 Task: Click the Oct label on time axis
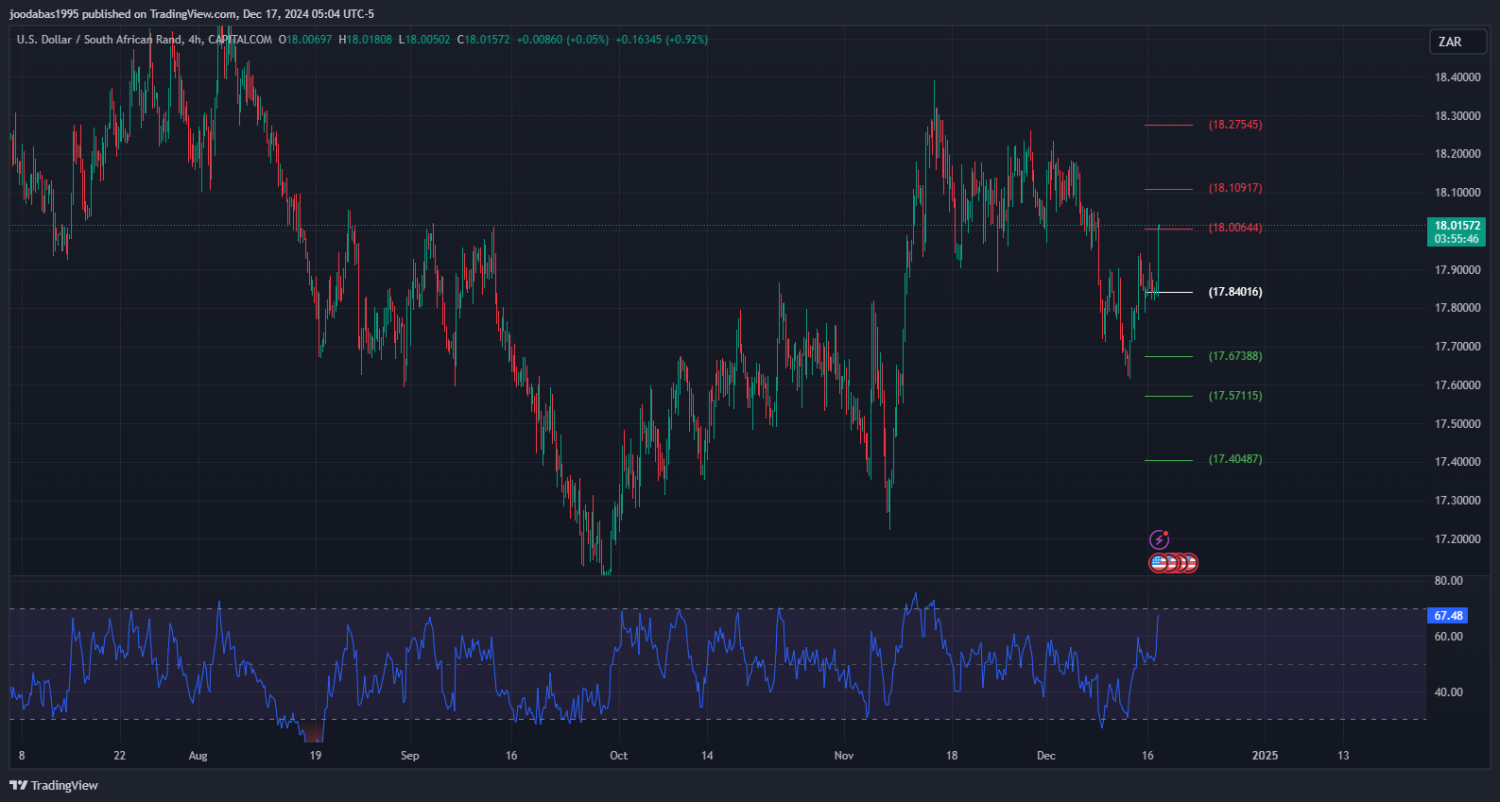[x=618, y=755]
